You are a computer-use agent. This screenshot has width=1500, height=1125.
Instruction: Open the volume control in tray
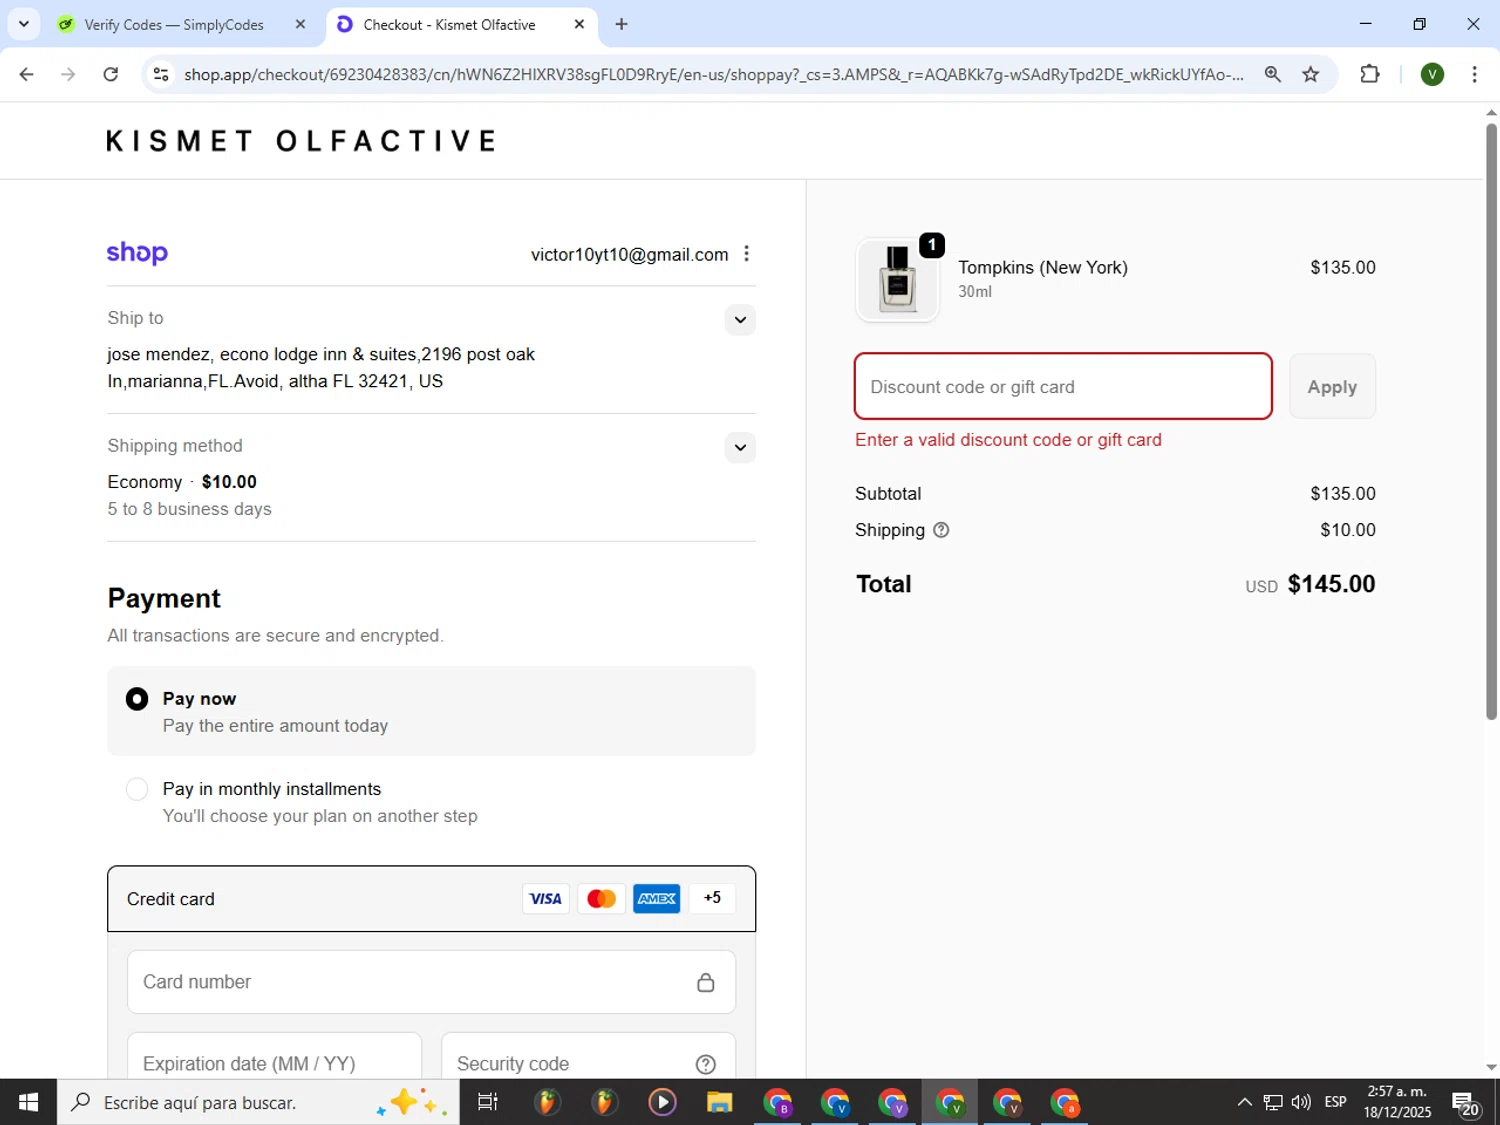1301,1102
